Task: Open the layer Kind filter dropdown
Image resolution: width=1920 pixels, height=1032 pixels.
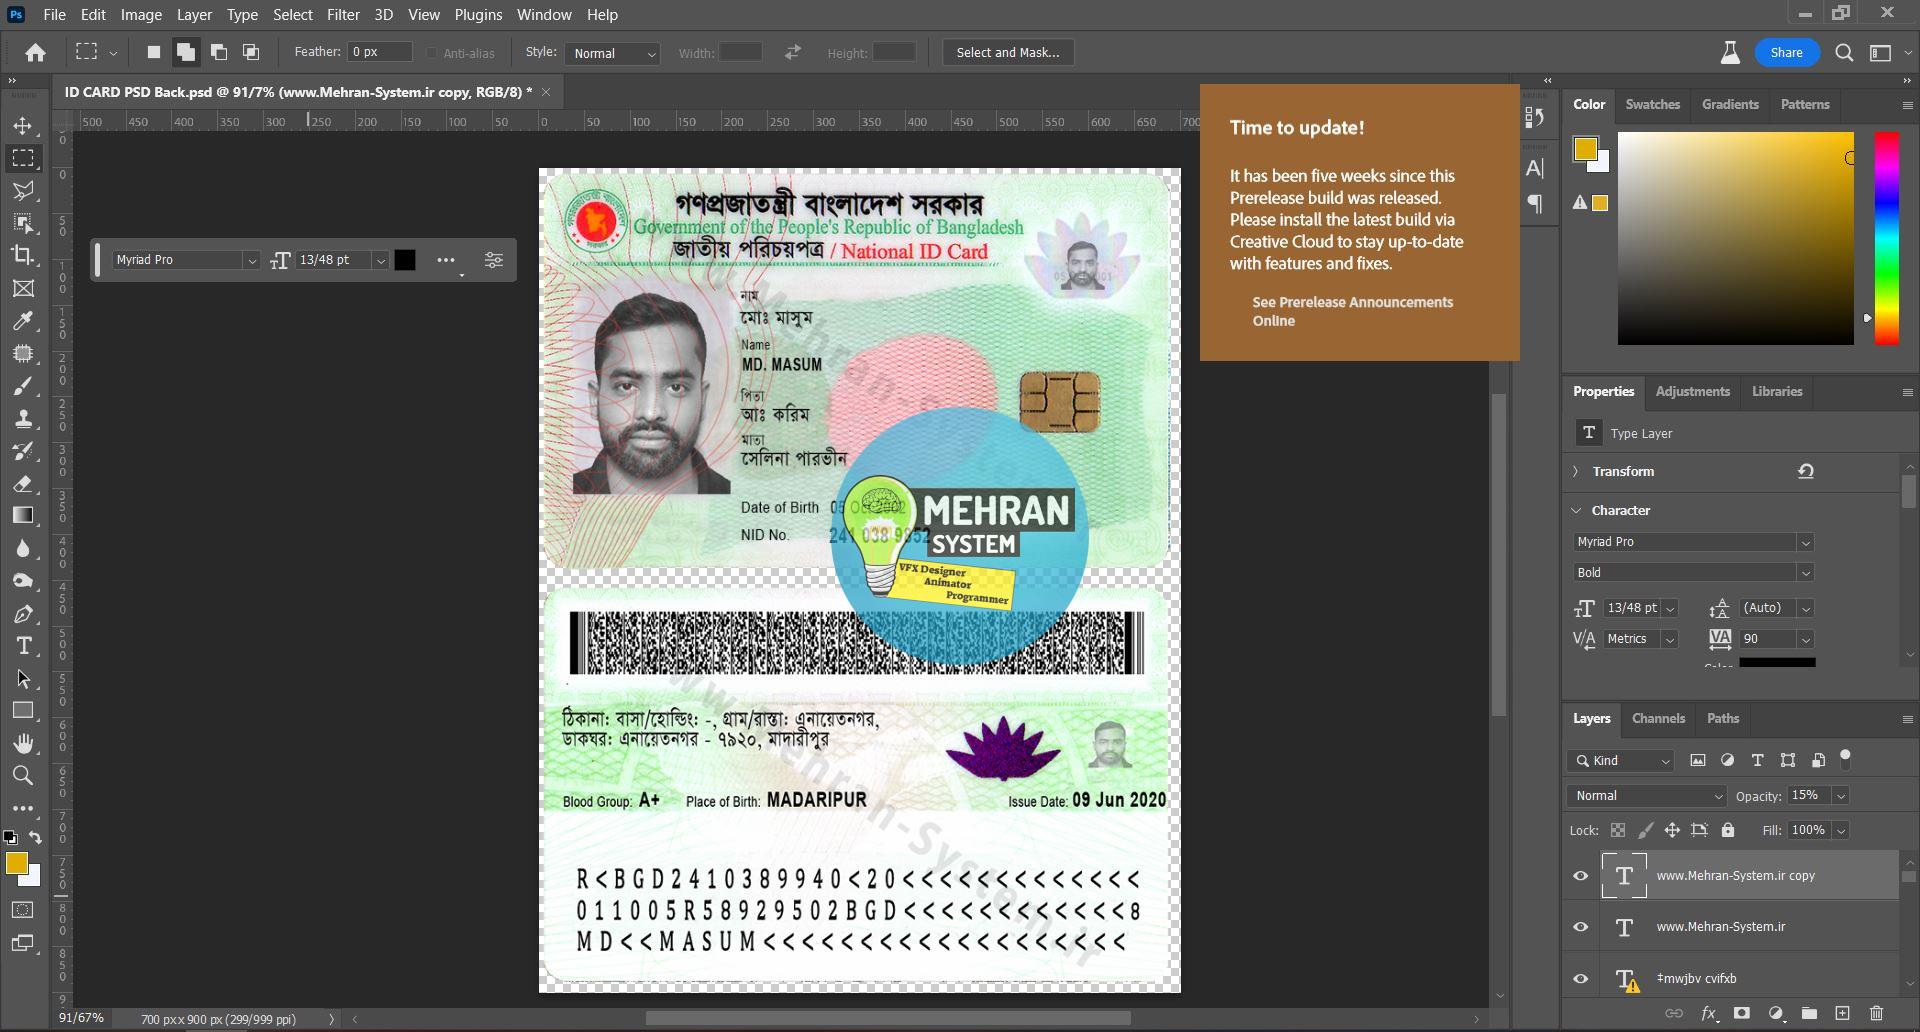Action: pos(1621,761)
